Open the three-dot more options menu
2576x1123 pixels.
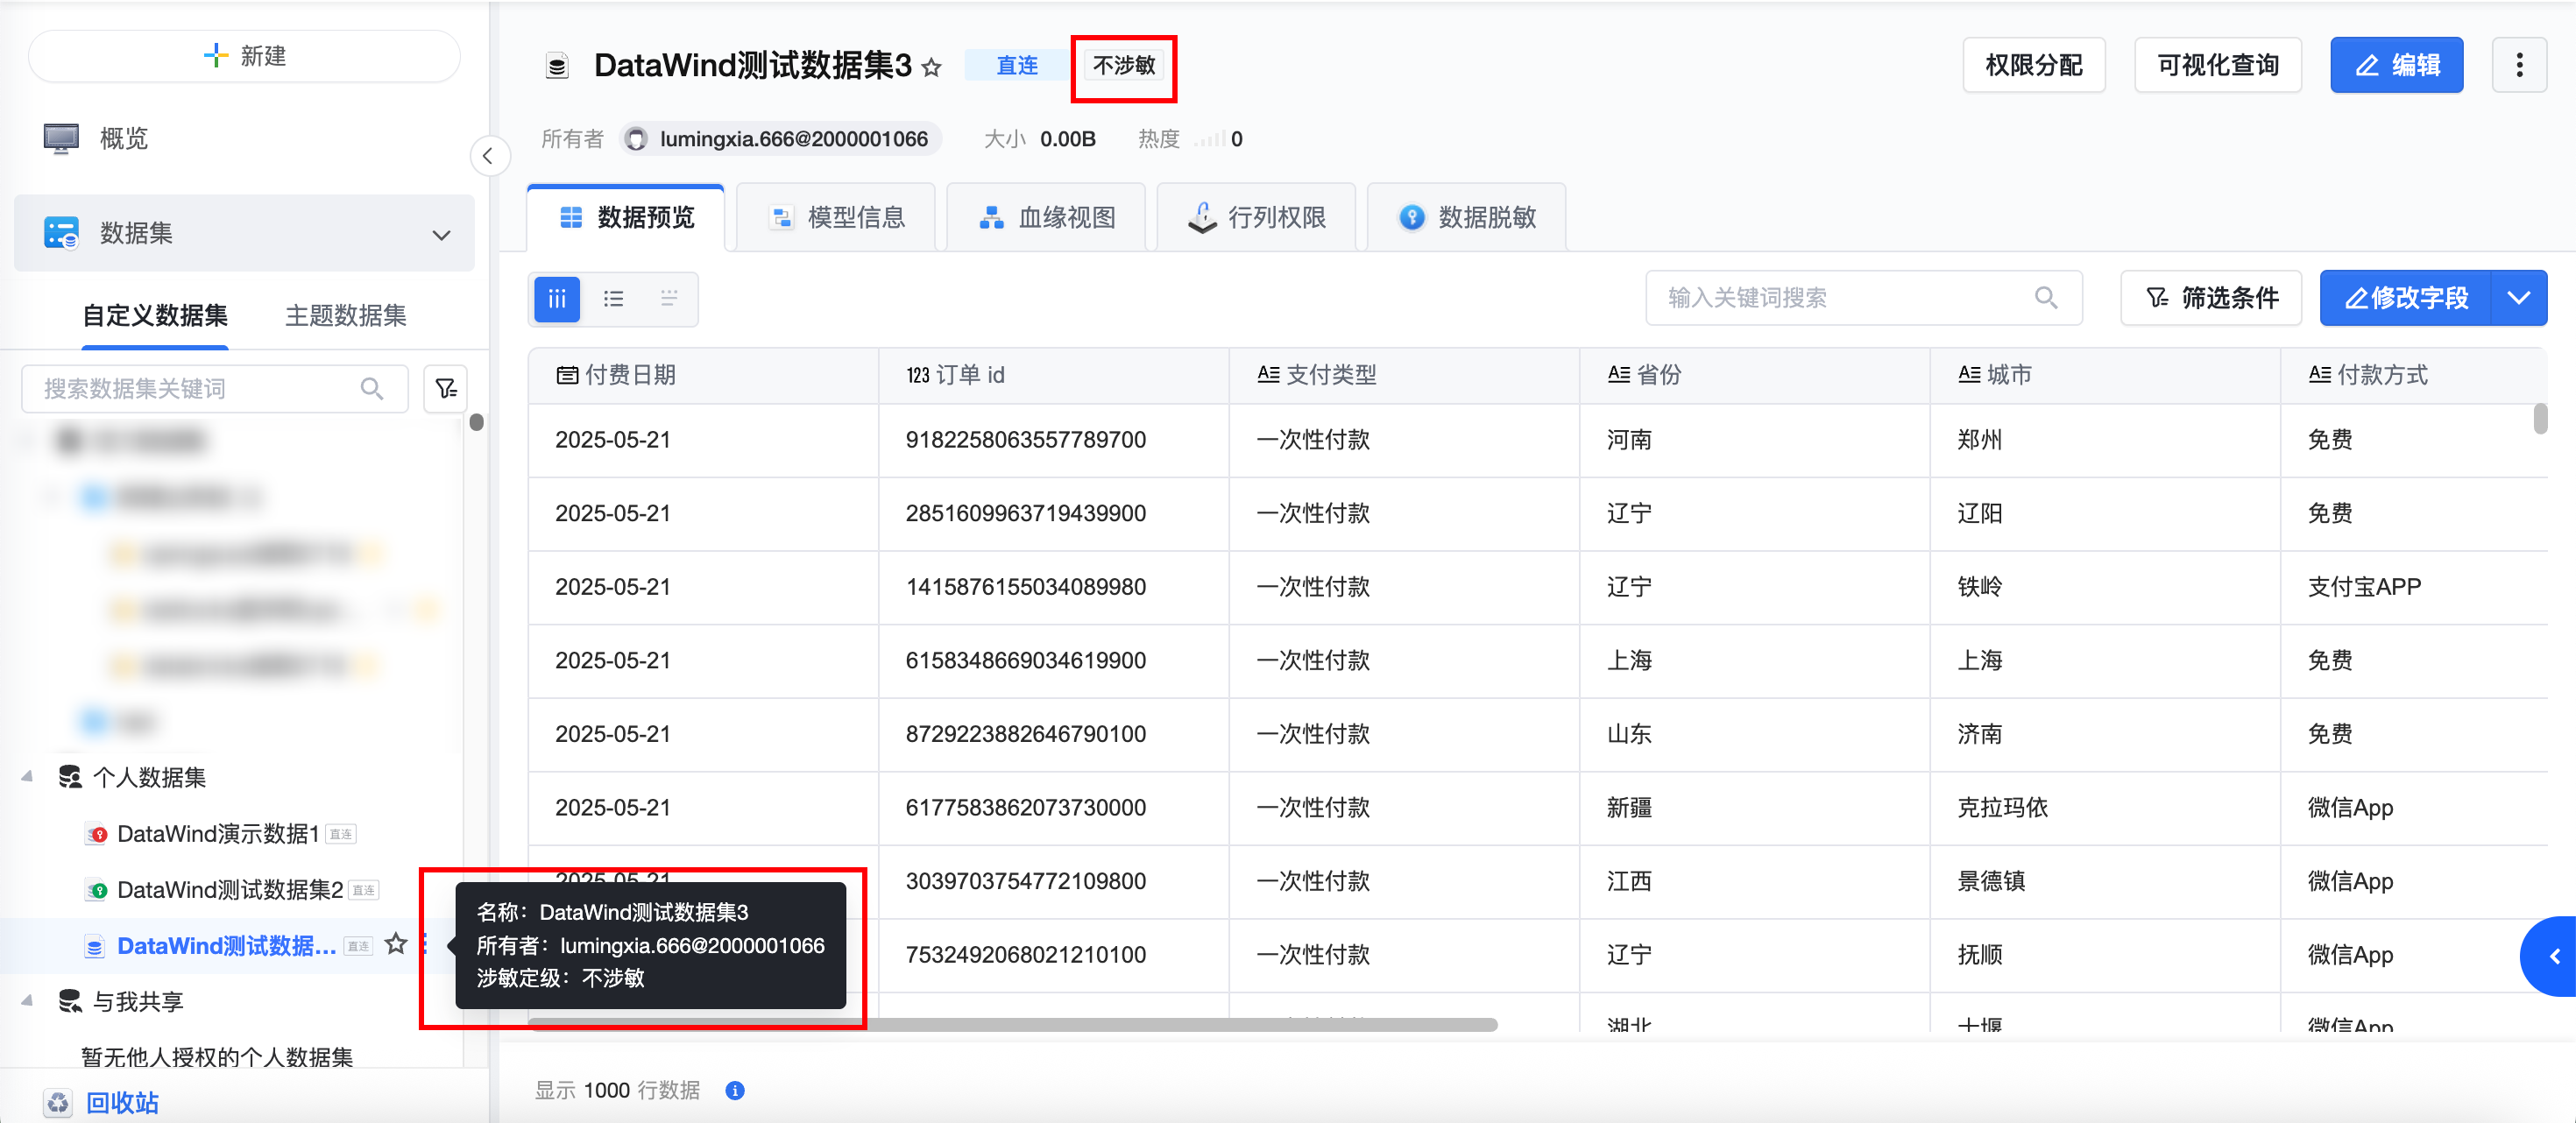click(2517, 65)
